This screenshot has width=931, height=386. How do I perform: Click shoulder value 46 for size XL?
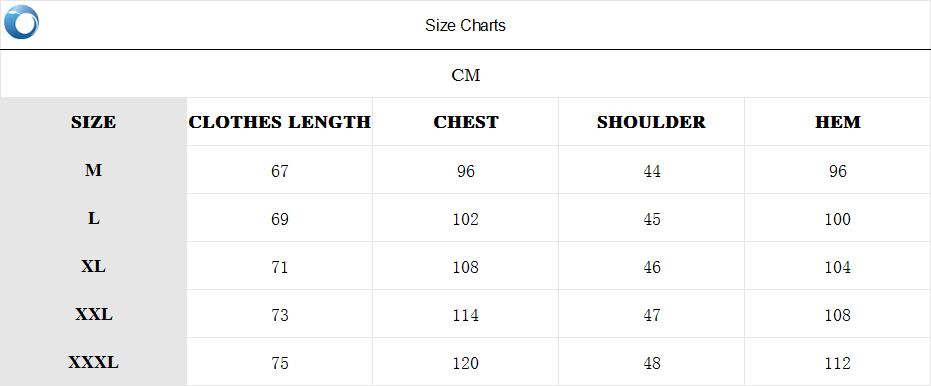click(x=651, y=268)
